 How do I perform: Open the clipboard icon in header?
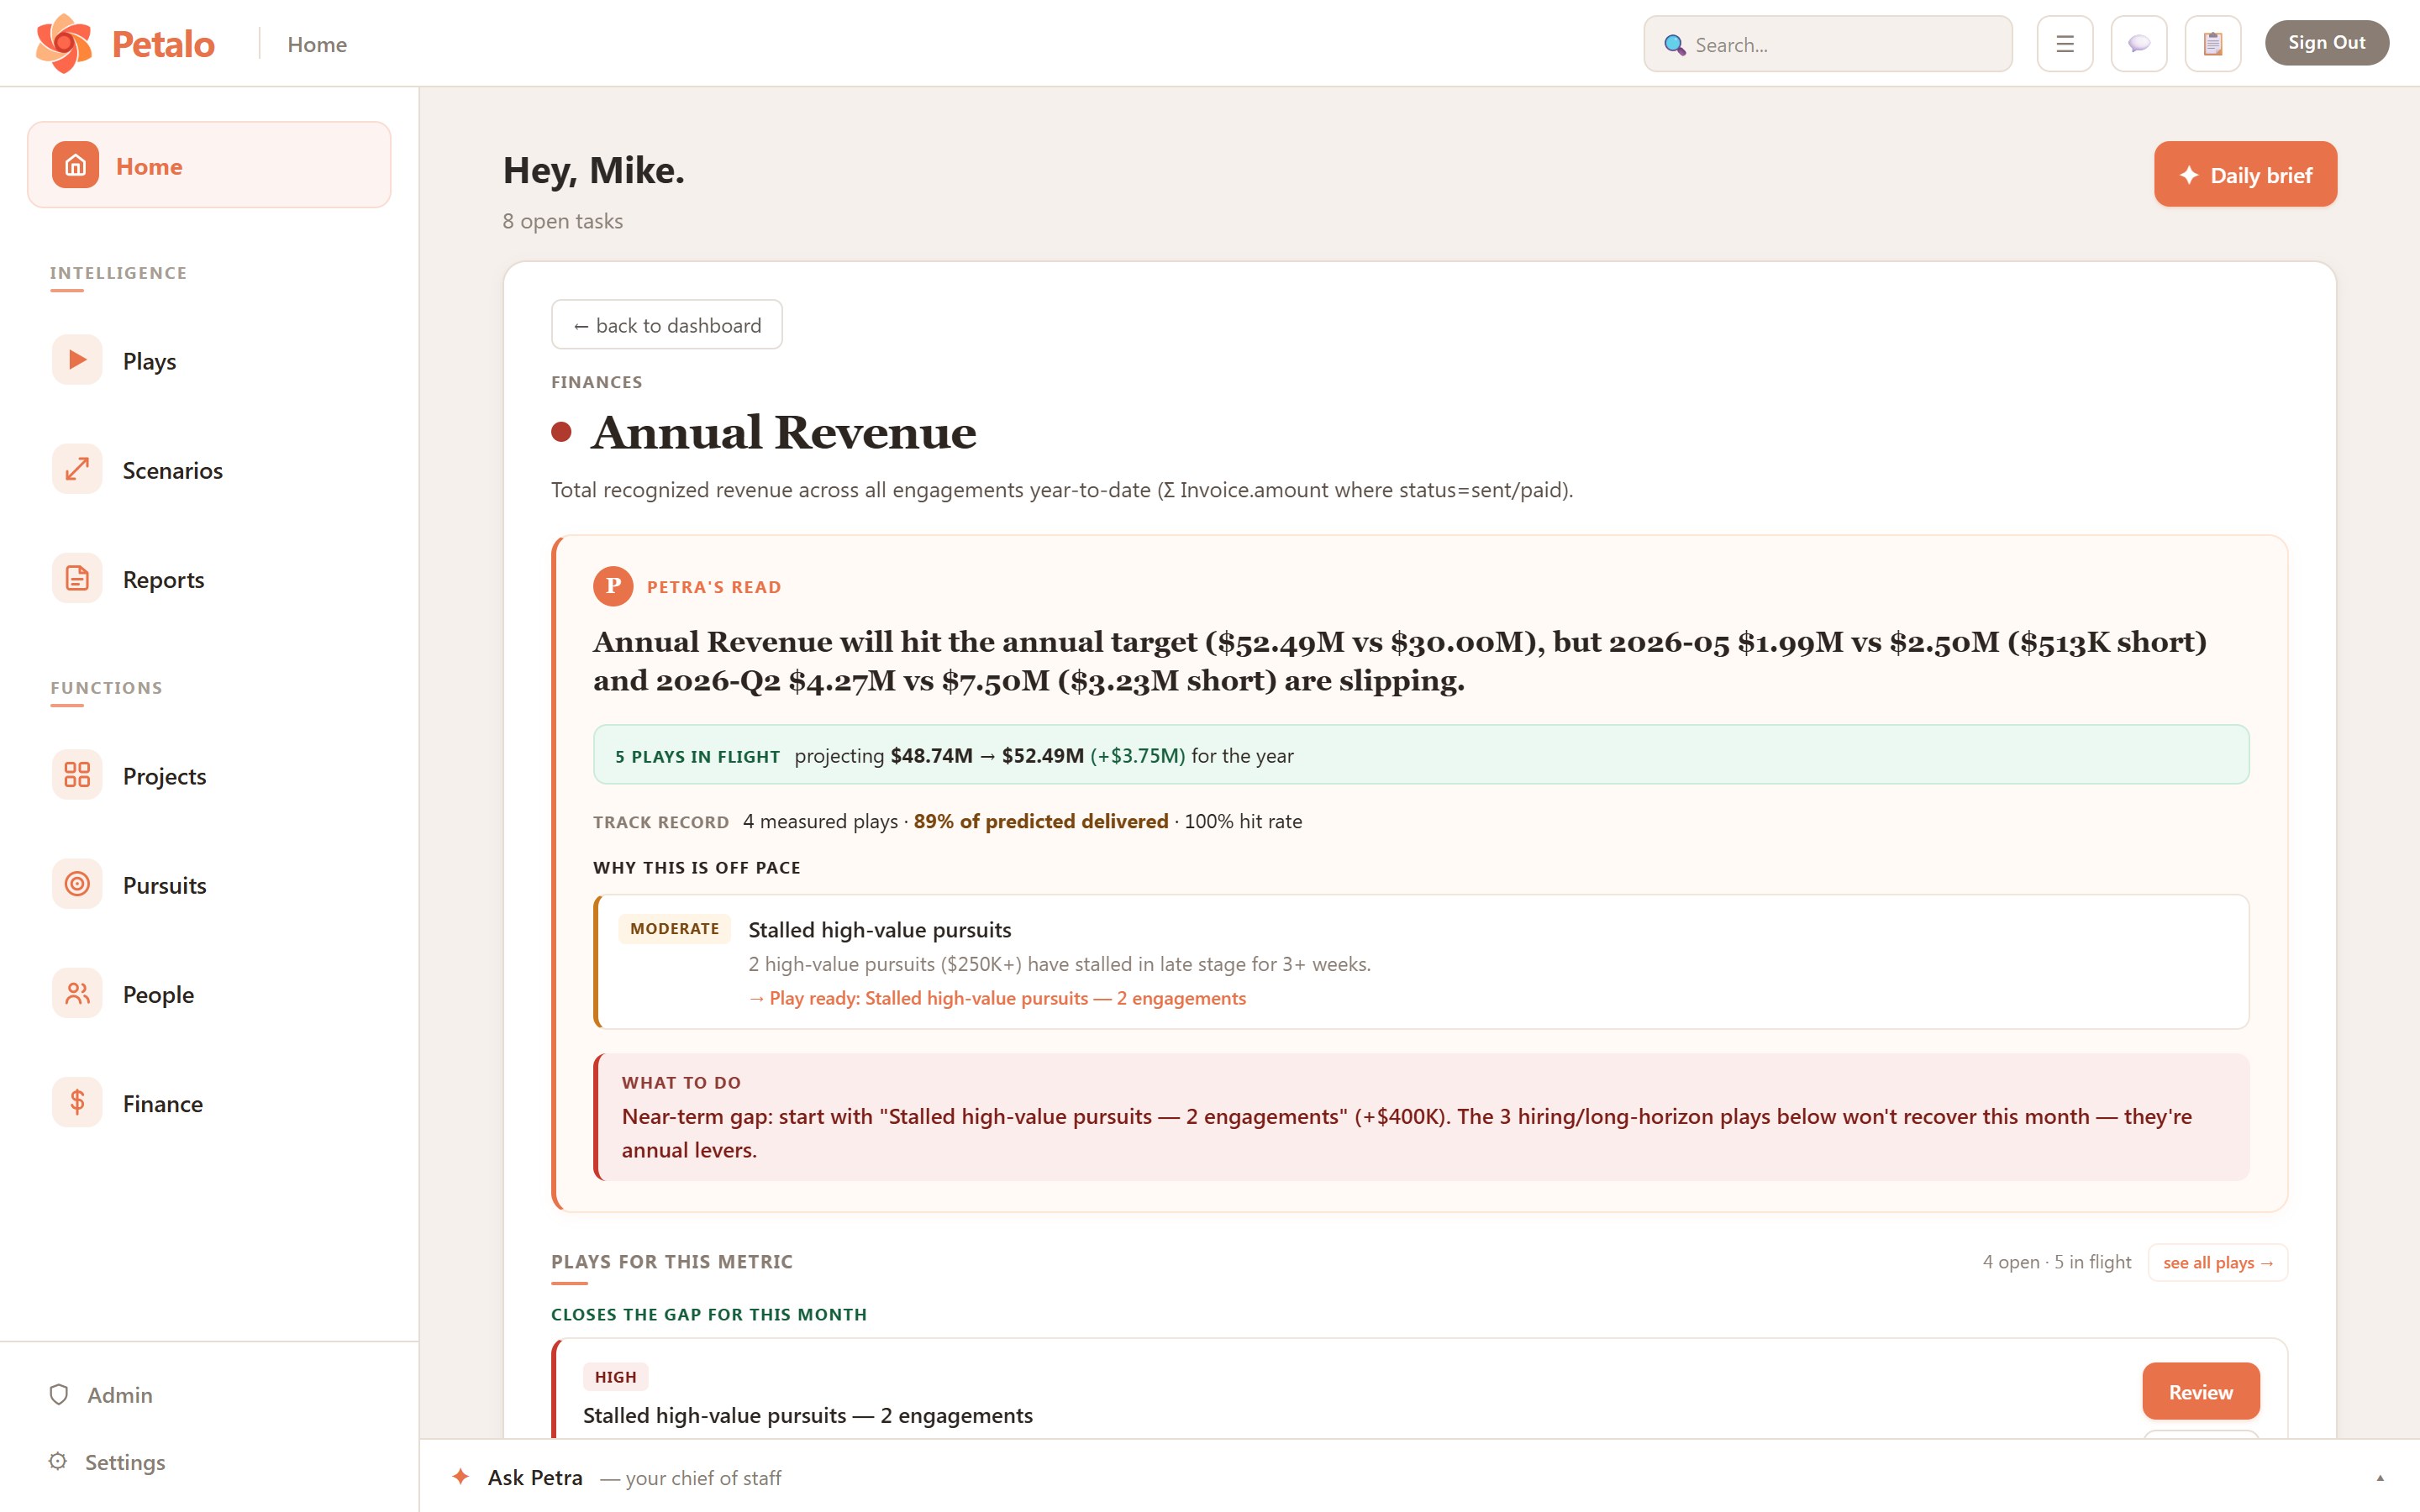point(2213,44)
